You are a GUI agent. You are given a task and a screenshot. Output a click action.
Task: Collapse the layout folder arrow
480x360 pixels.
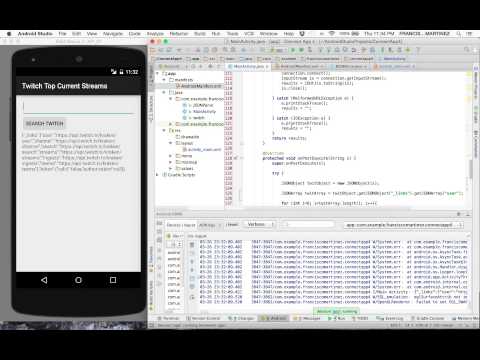click(170, 143)
